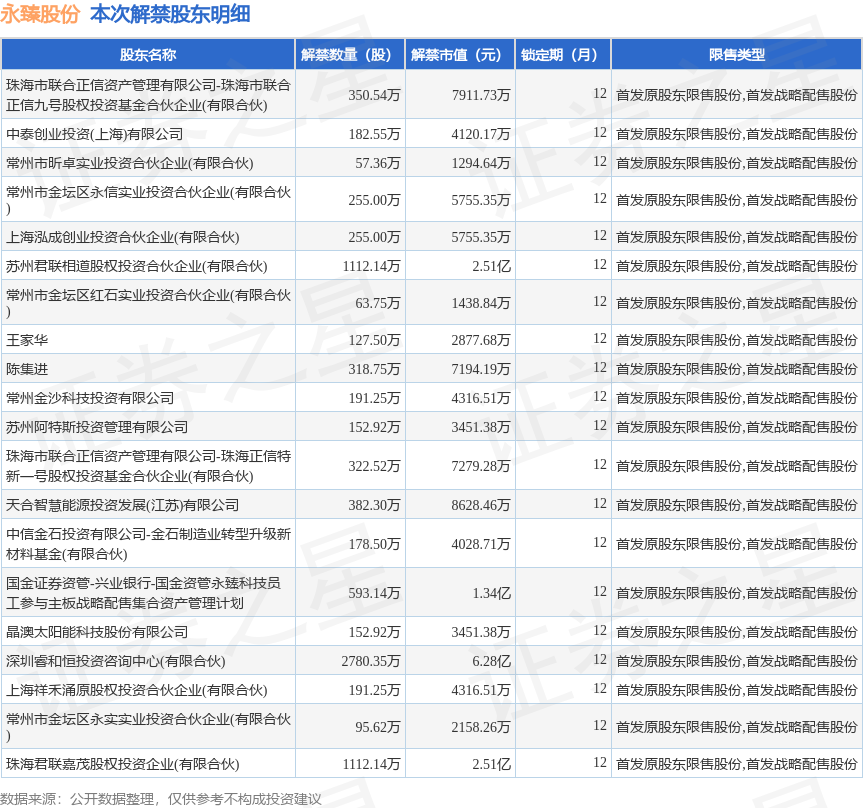Select shareholder 珠海君联嘉茂股权投资企业(有限合伙)
The height and width of the screenshot is (808, 863).
pyautogui.click(x=122, y=764)
